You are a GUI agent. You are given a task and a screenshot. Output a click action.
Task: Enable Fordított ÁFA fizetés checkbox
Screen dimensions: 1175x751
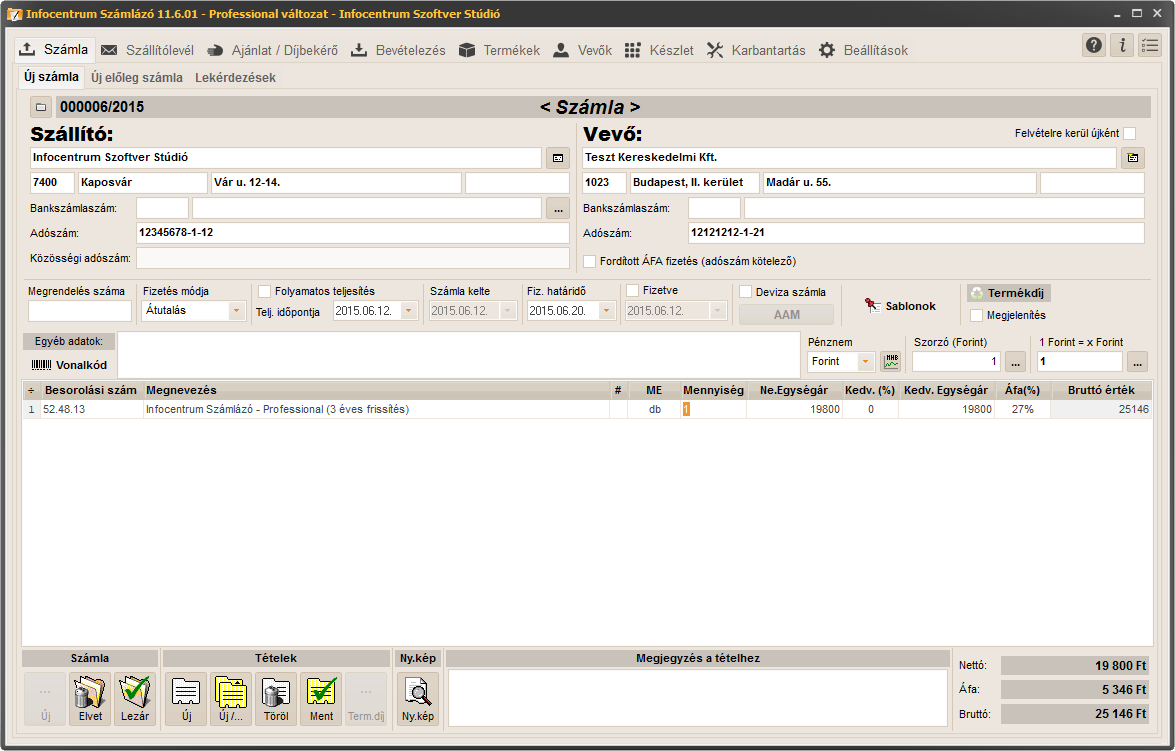click(x=590, y=262)
